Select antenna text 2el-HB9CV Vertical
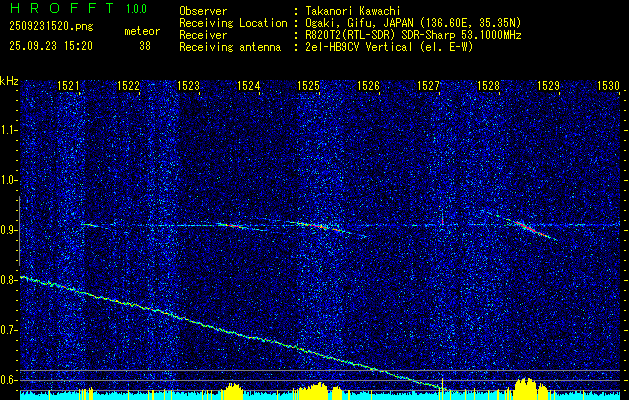This screenshot has width=629, height=400. tap(359, 47)
